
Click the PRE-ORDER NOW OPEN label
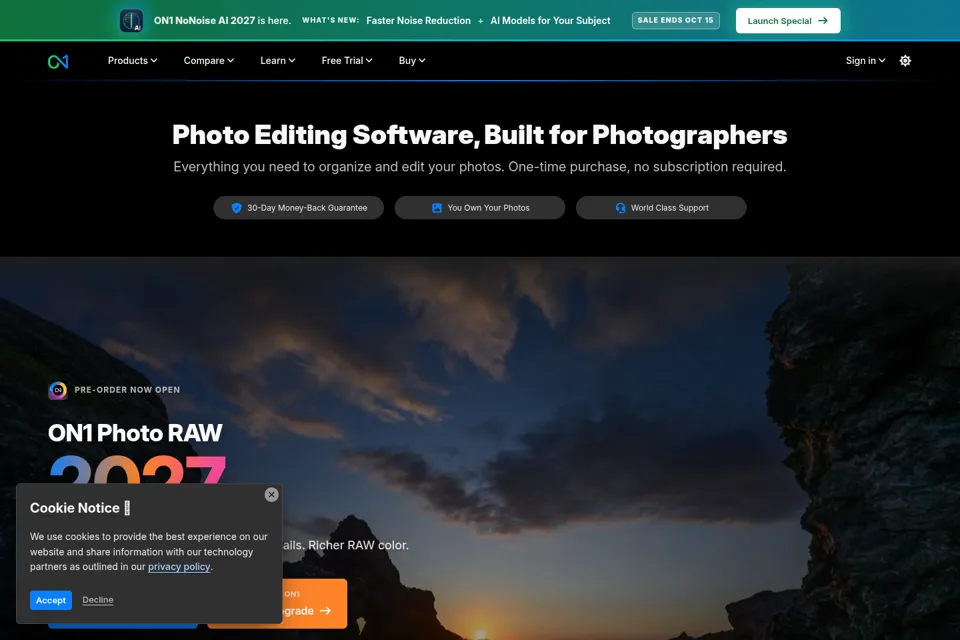pyautogui.click(x=127, y=390)
